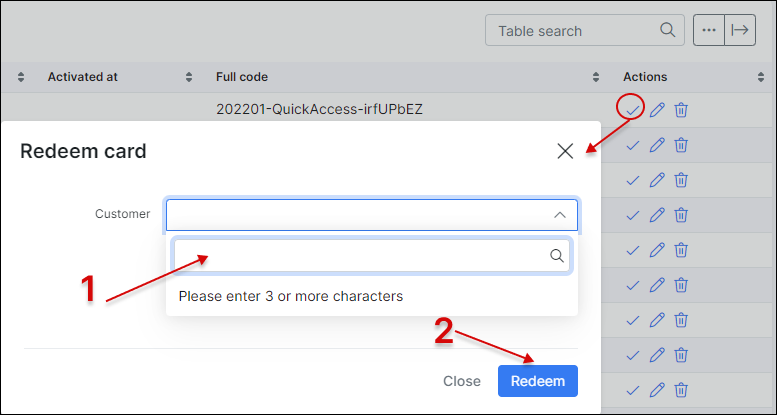Sort by the Activated at column arrows
This screenshot has height=415, width=777.
(189, 77)
